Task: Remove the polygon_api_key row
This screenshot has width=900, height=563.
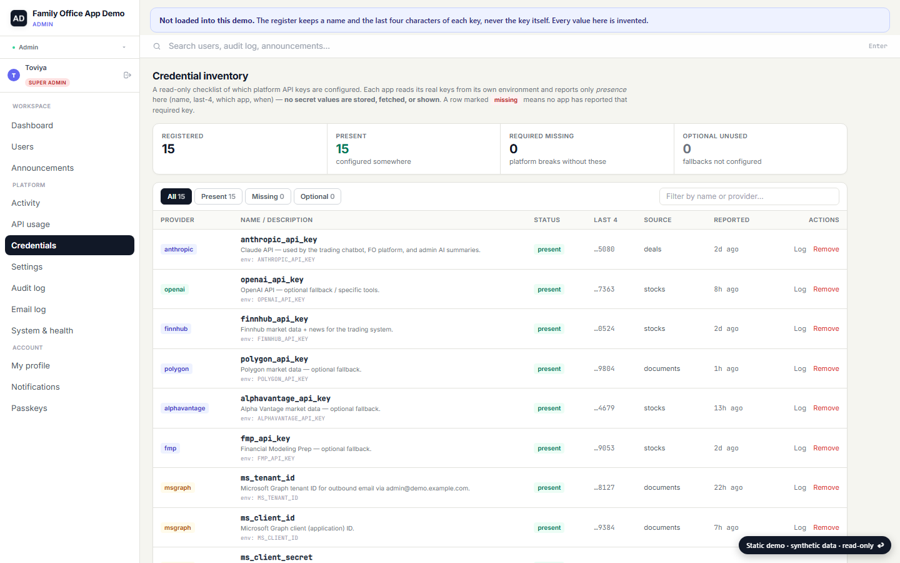Action: (x=826, y=368)
